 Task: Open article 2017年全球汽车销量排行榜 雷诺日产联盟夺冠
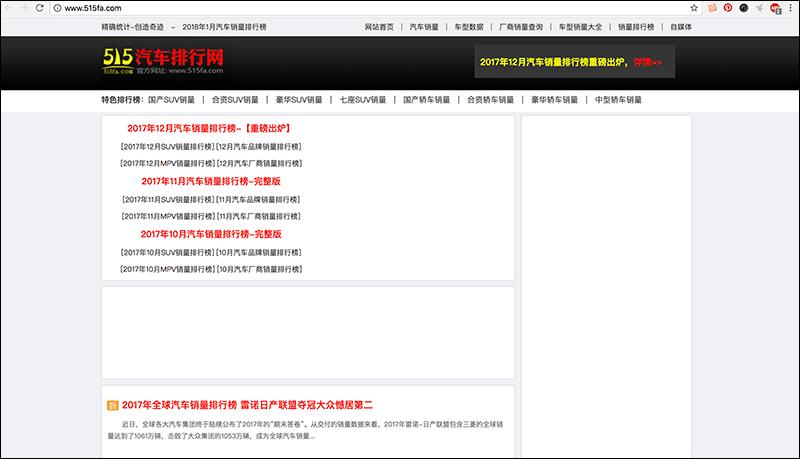tap(247, 405)
